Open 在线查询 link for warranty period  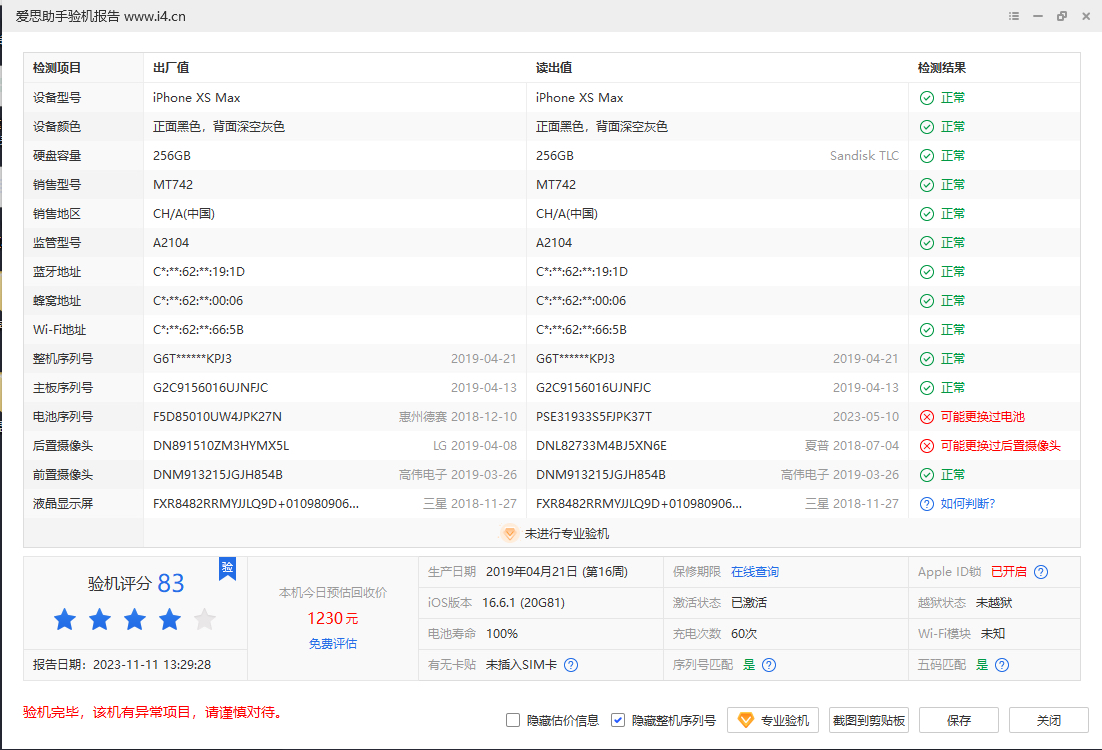coord(755,572)
